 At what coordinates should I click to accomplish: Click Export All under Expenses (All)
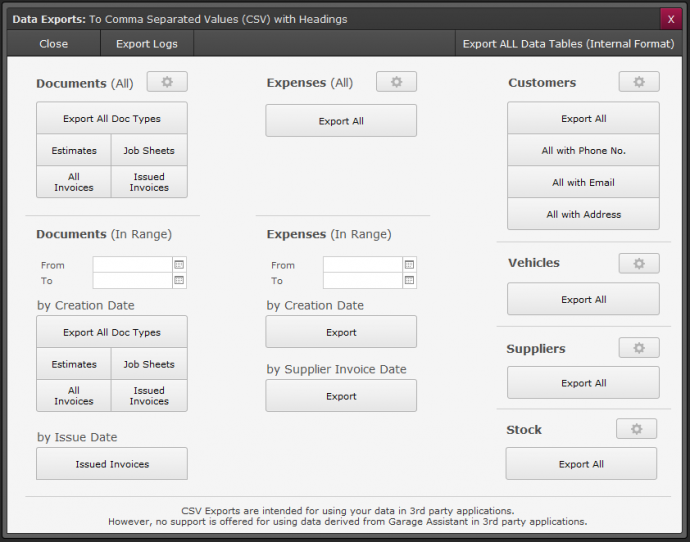pos(341,121)
